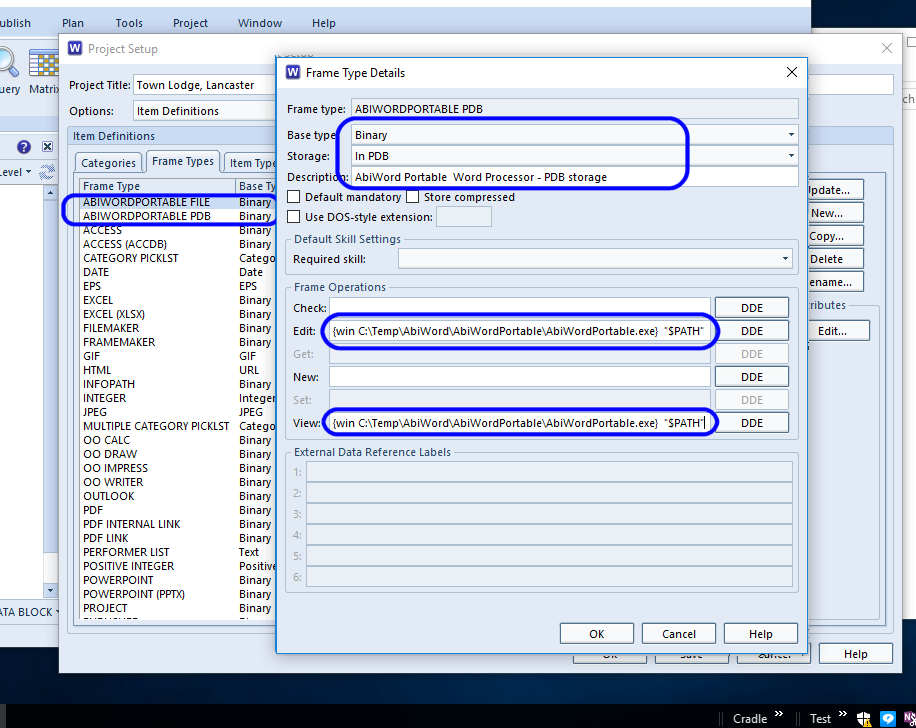This screenshot has height=728, width=916.
Task: Click the DDE button for New operation
Action: [752, 377]
